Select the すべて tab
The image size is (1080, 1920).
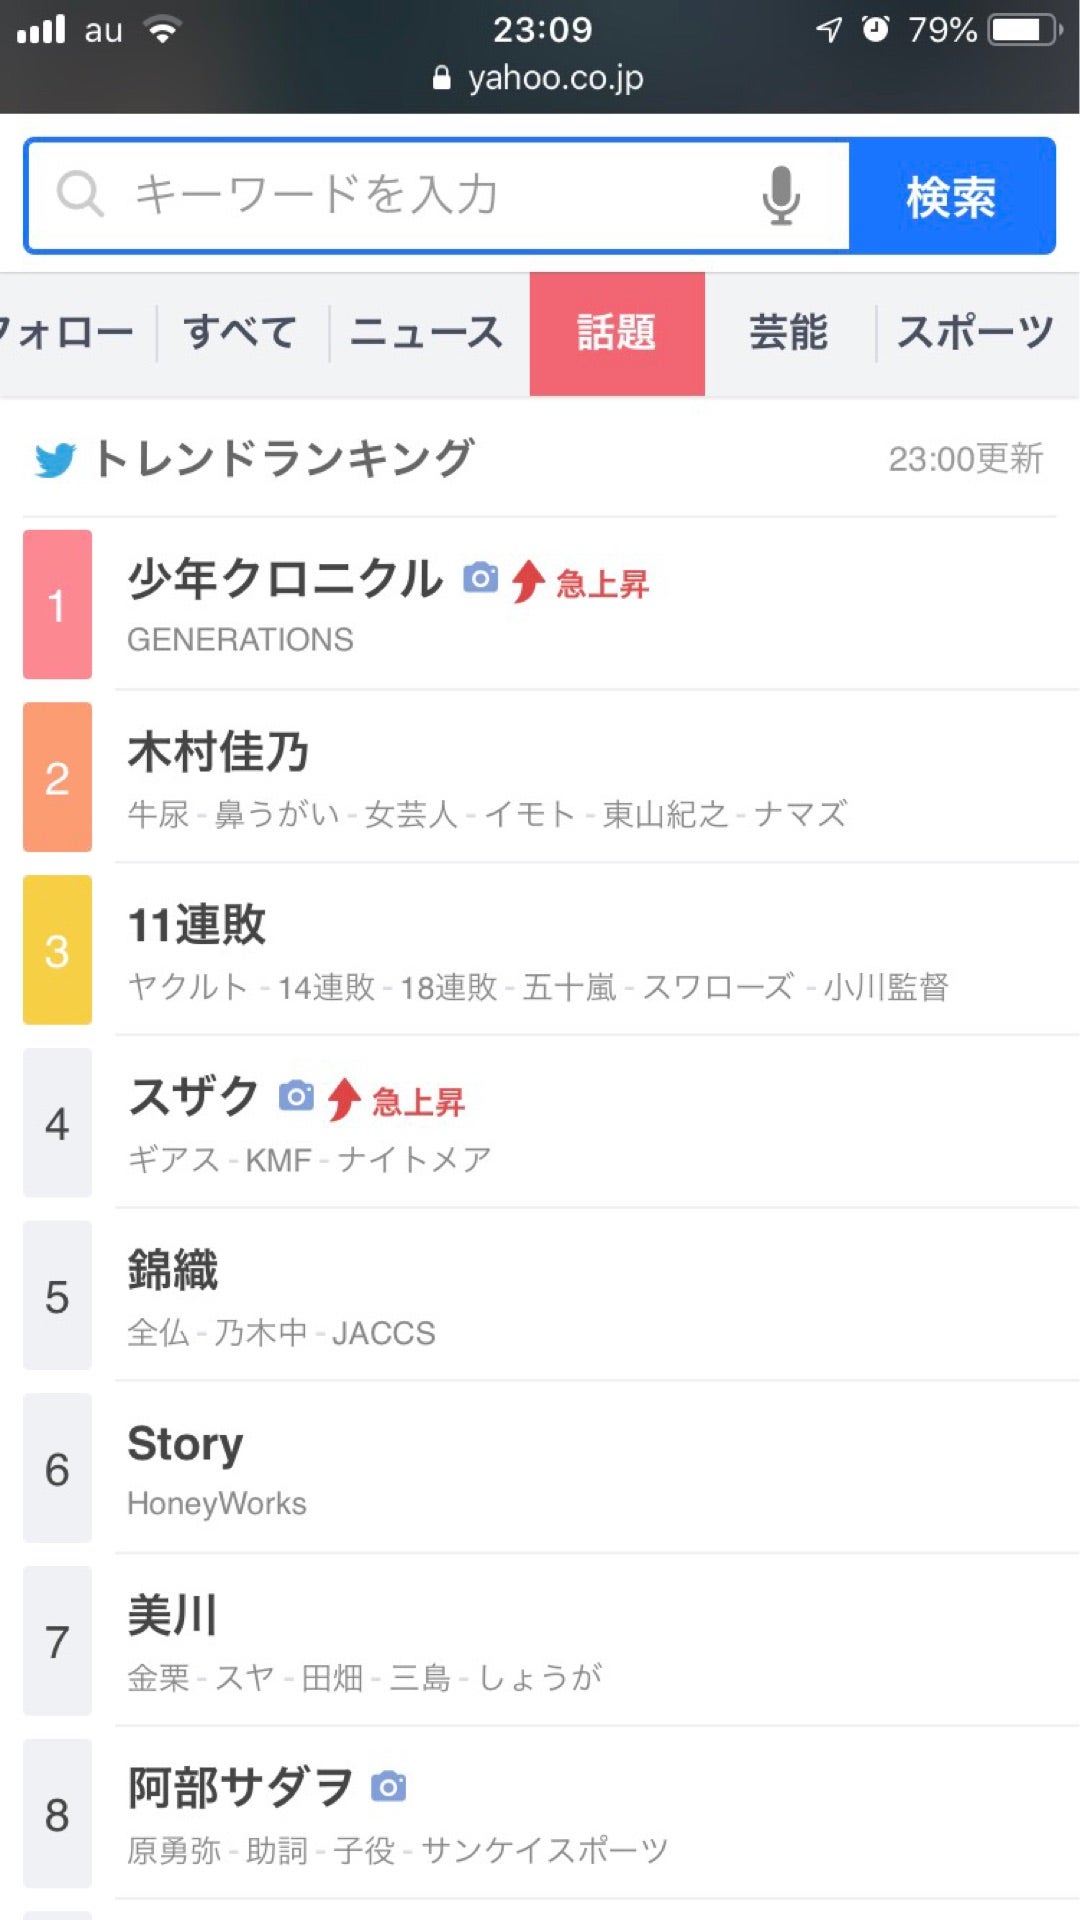coord(241,333)
